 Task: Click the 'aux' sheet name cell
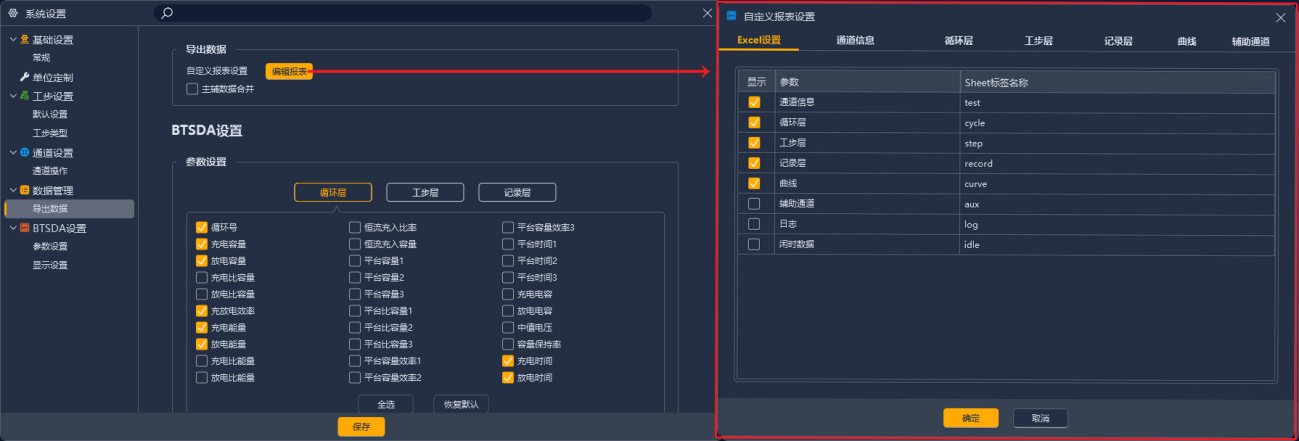pos(1117,204)
